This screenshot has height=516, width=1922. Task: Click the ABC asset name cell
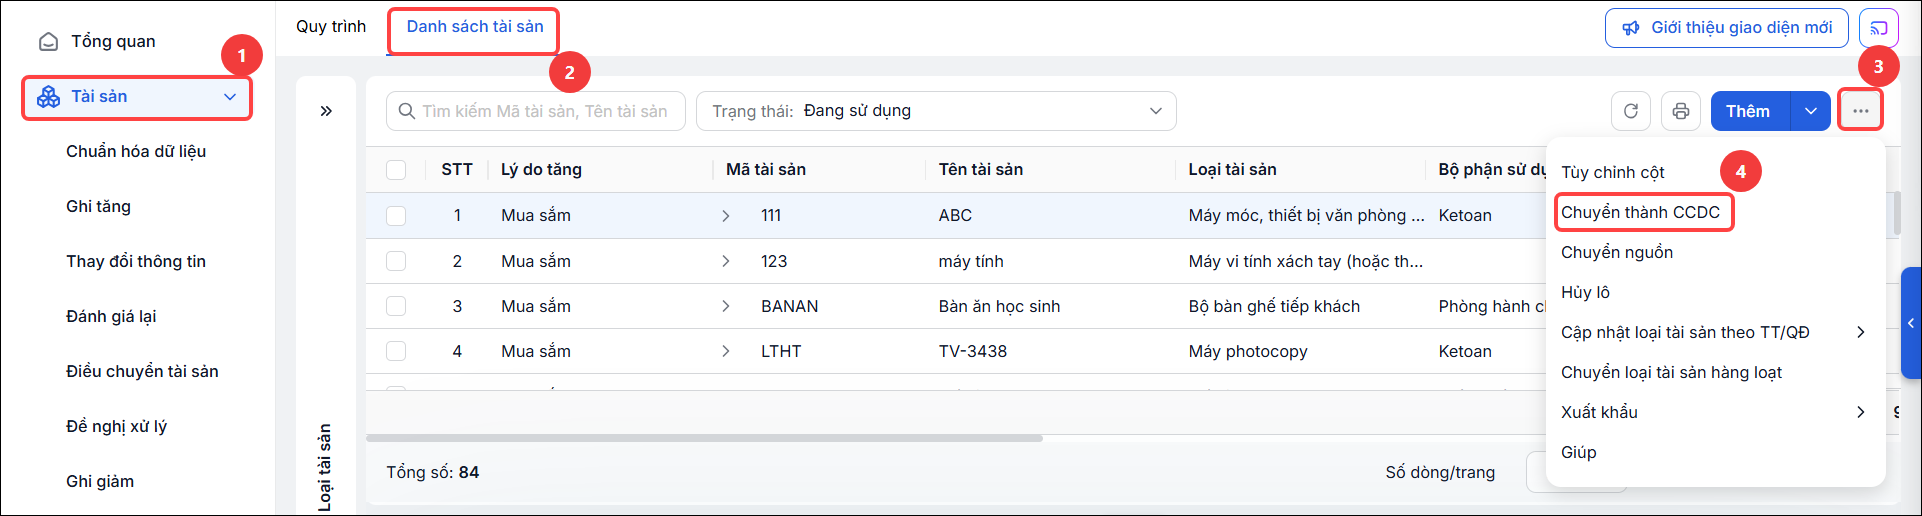click(x=955, y=216)
